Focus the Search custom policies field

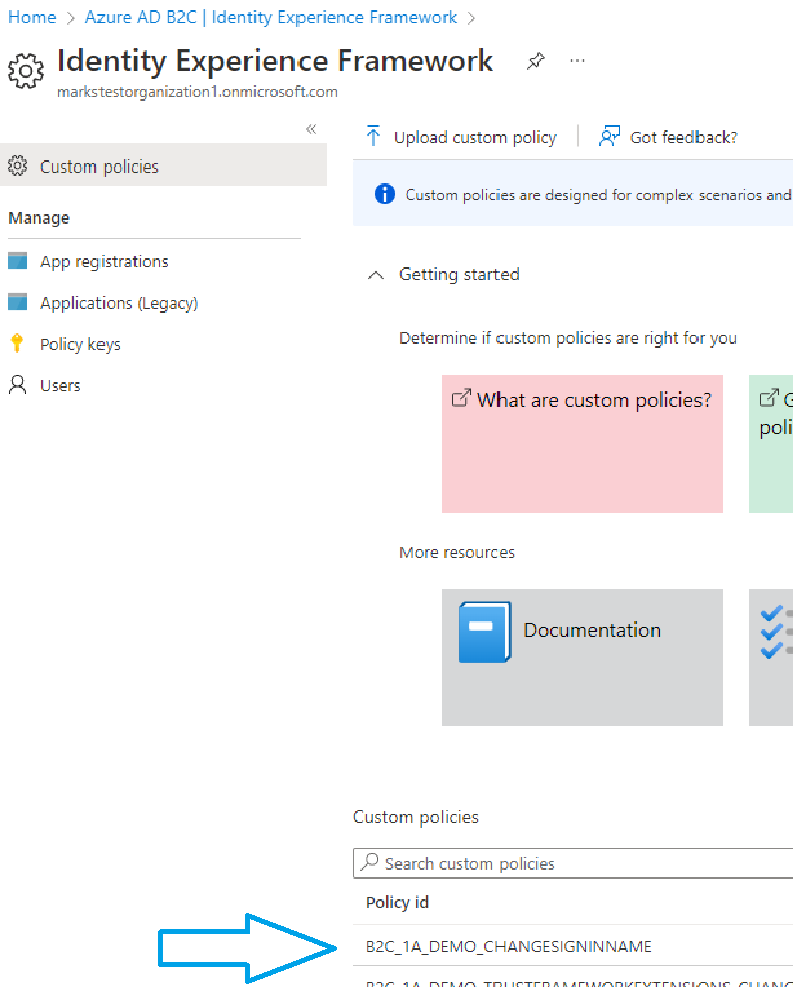tap(573, 863)
